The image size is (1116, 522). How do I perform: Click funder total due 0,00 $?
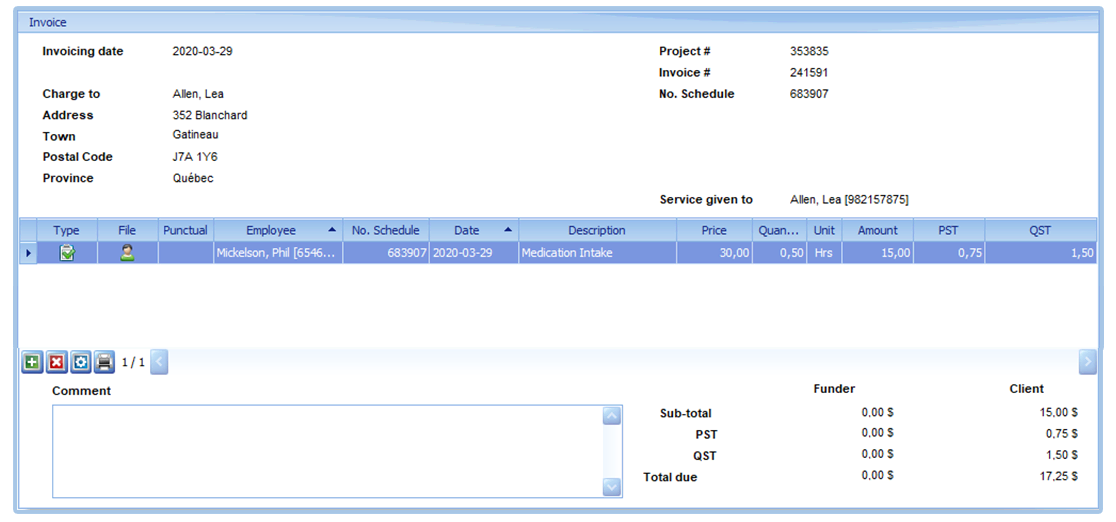coord(878,475)
